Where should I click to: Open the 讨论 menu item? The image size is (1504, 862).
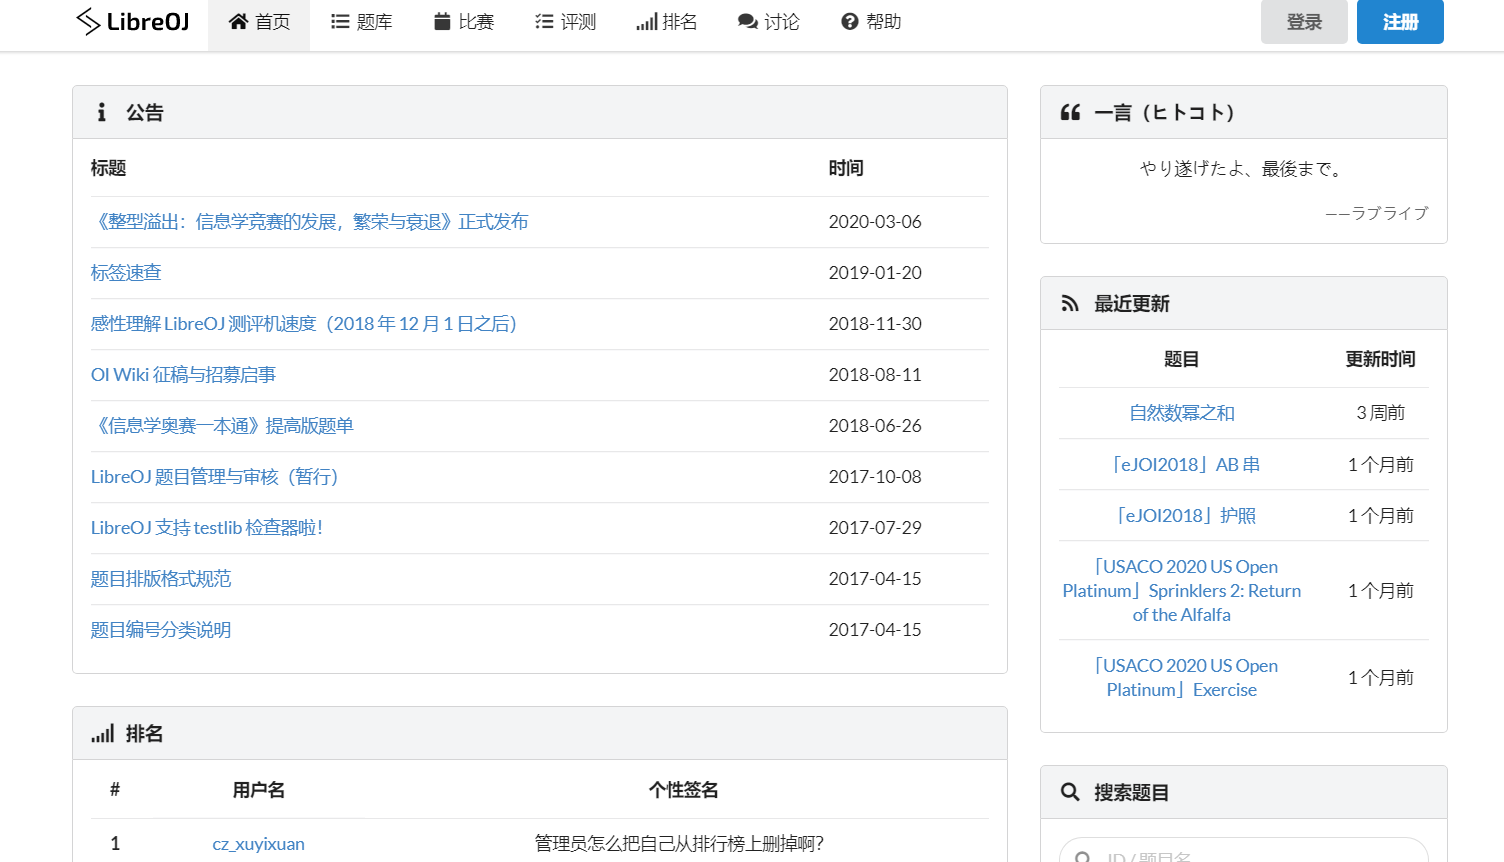[x=768, y=21]
